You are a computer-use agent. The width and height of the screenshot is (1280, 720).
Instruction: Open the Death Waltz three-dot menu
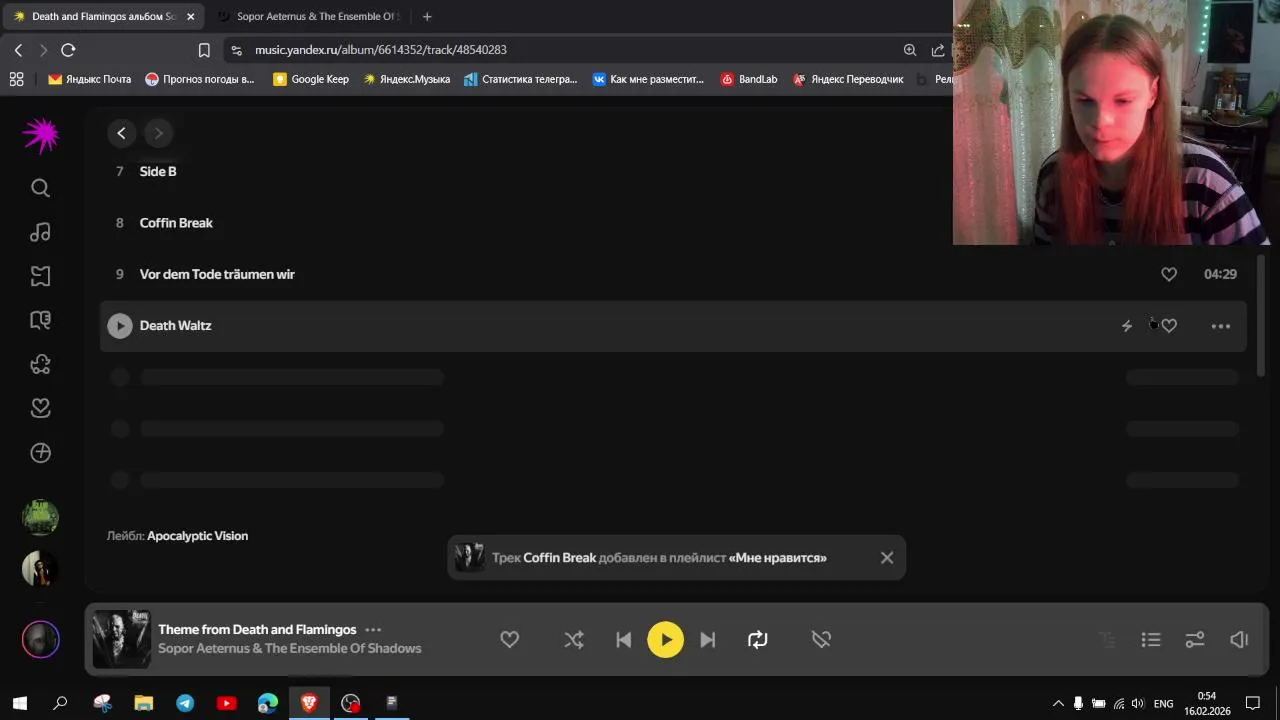(1221, 326)
